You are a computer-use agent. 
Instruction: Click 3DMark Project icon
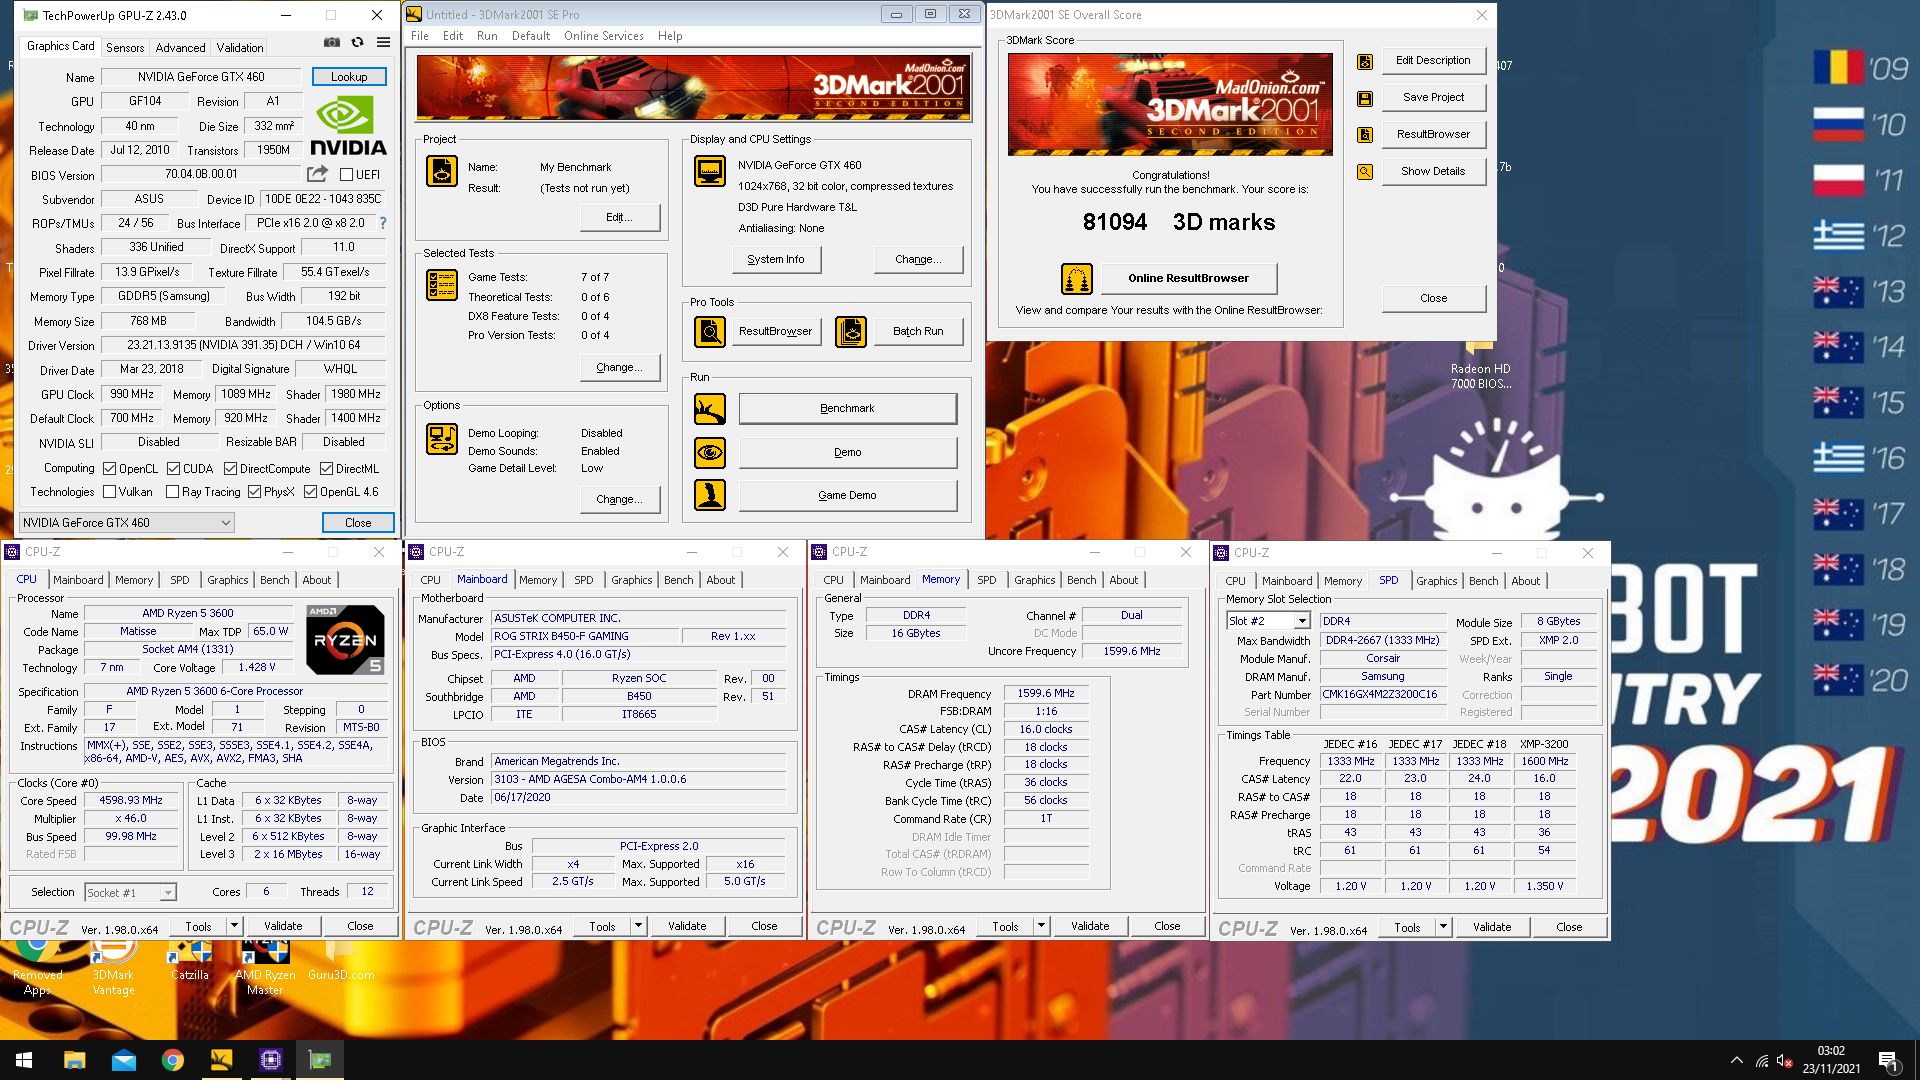[x=442, y=172]
